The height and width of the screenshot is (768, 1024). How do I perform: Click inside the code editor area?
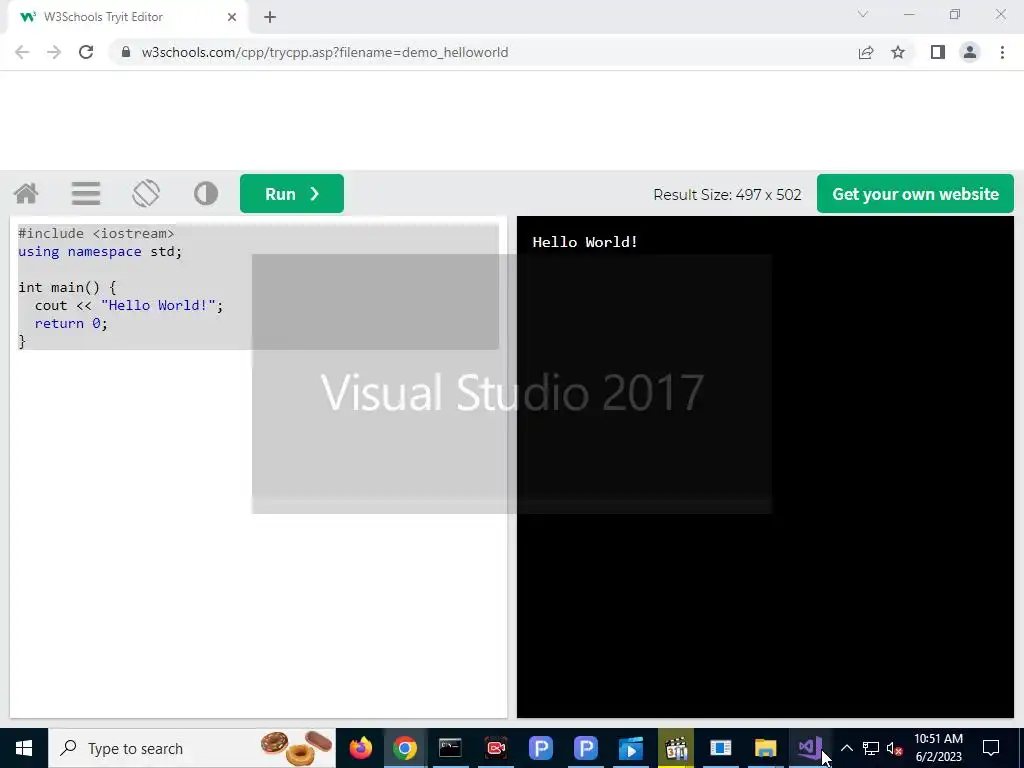point(259,467)
